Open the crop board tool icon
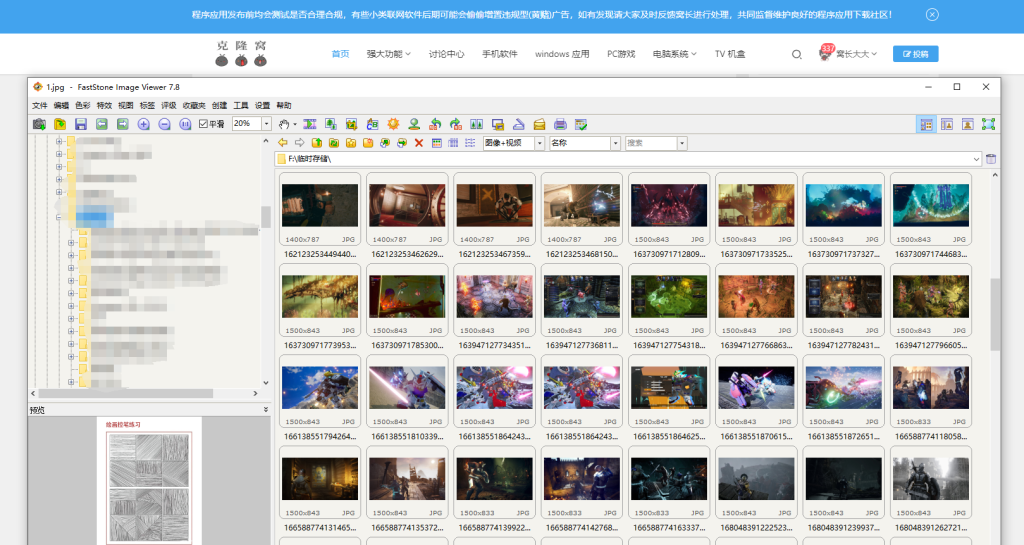This screenshot has height=545, width=1024. [x=352, y=124]
